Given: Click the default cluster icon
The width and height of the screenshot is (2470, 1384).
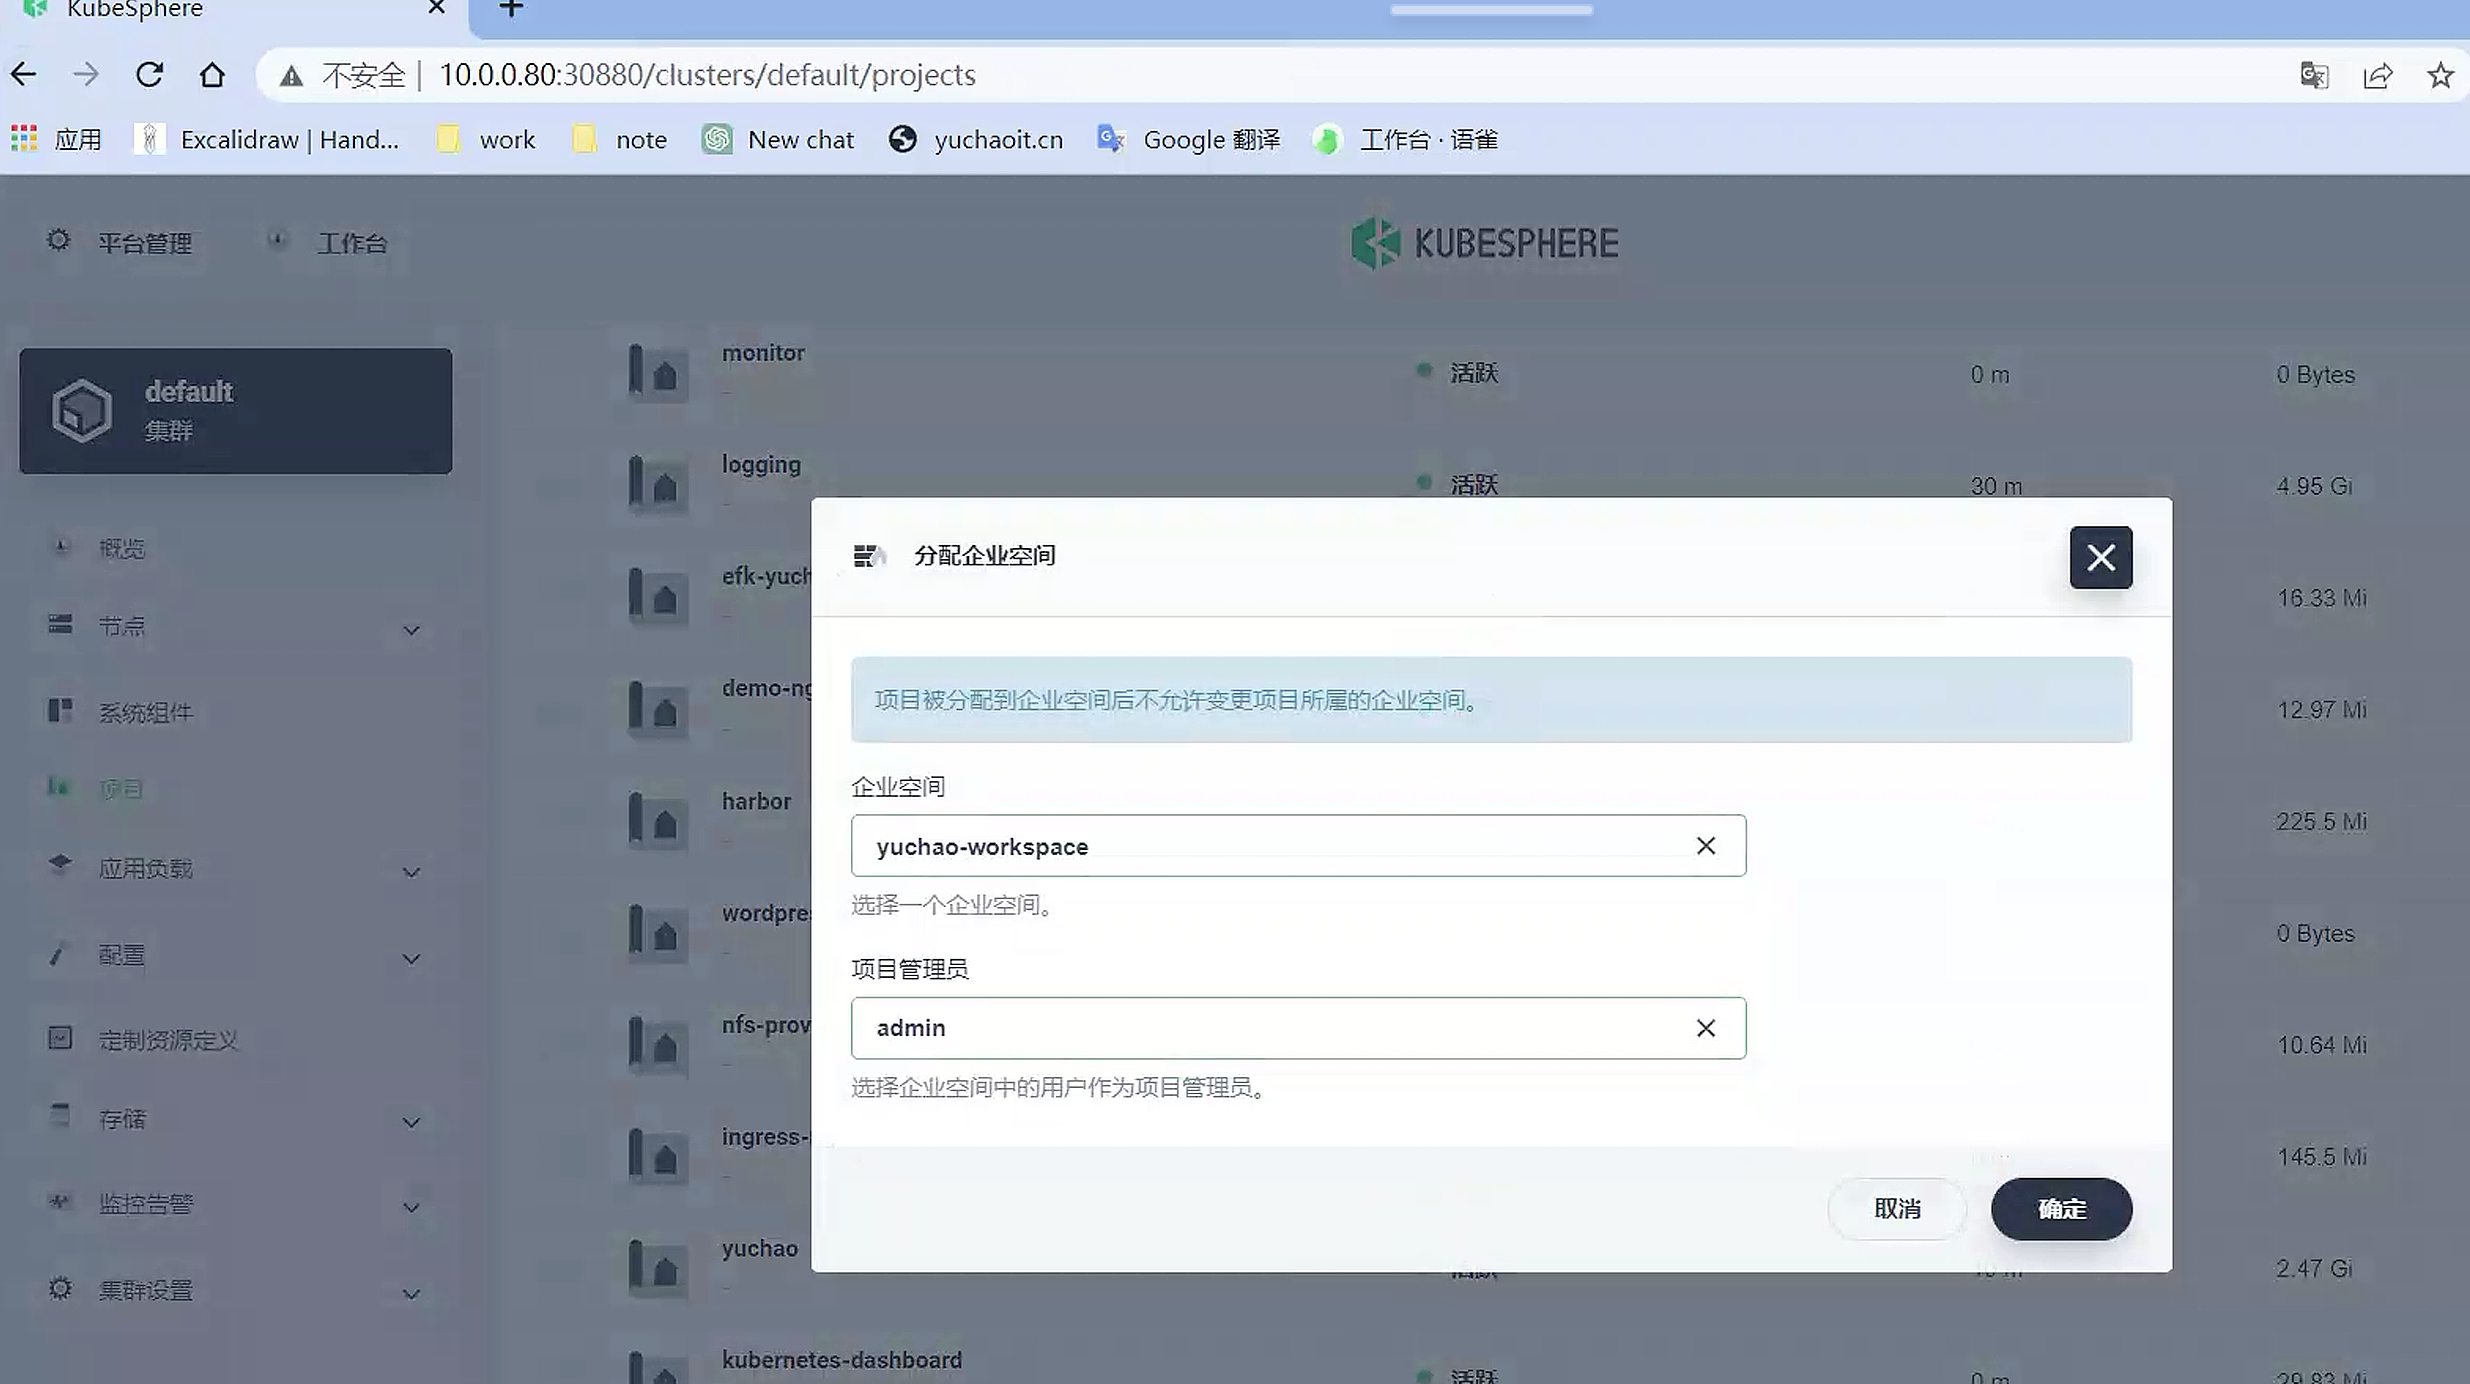Looking at the screenshot, I should [82, 410].
